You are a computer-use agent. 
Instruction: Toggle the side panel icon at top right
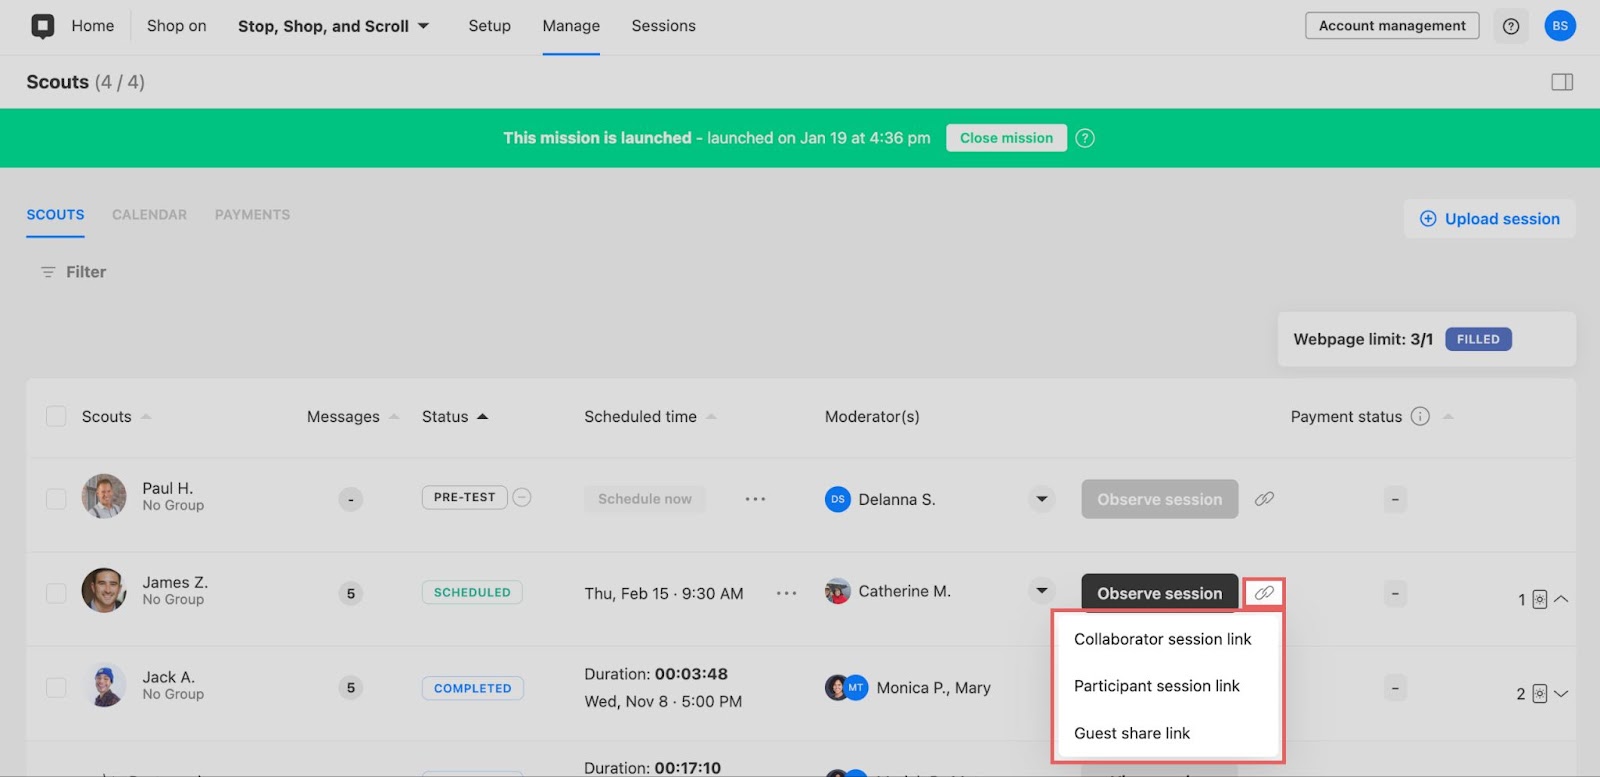coord(1562,82)
